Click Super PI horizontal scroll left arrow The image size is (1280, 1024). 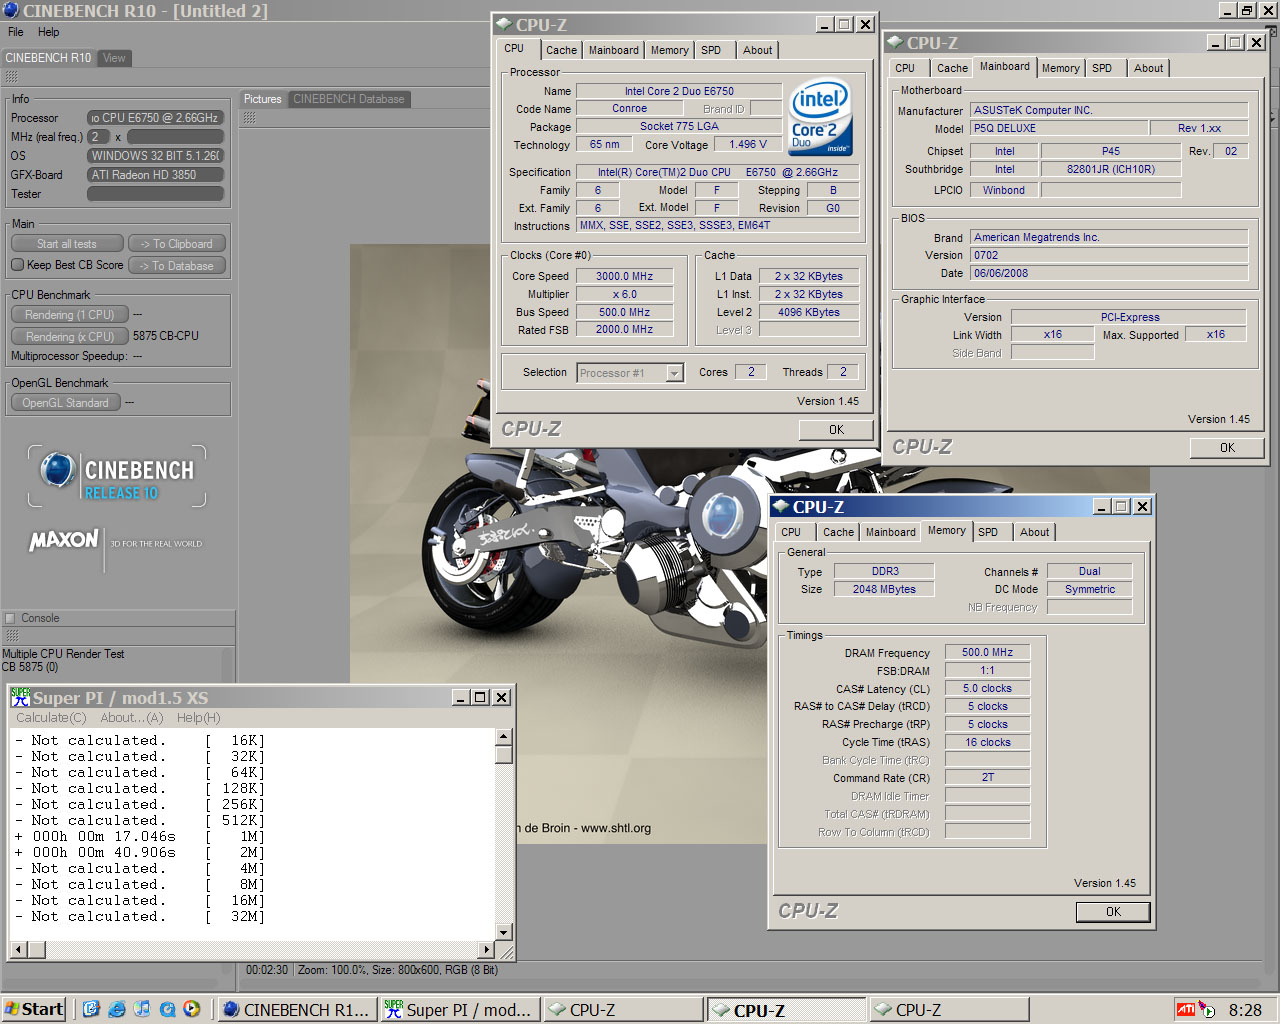pos(17,949)
